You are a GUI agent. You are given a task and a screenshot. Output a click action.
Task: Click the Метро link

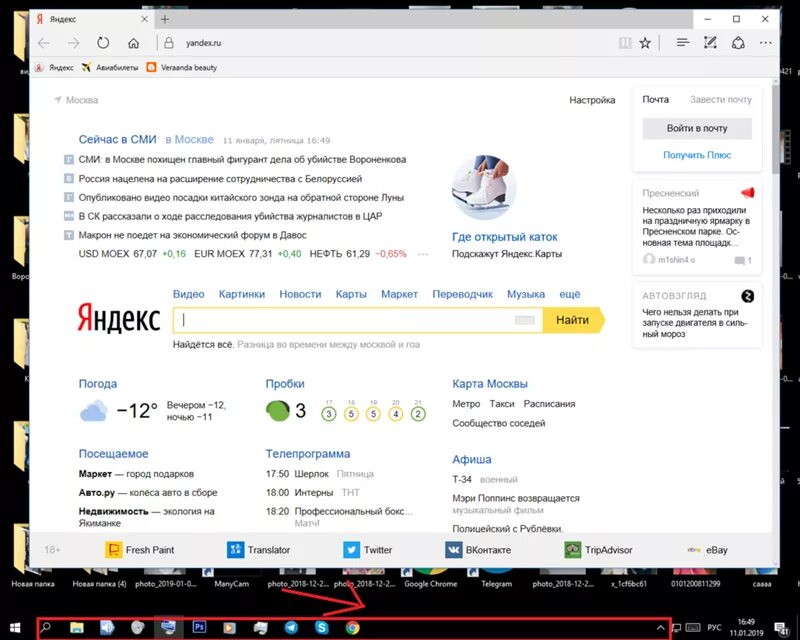[466, 404]
